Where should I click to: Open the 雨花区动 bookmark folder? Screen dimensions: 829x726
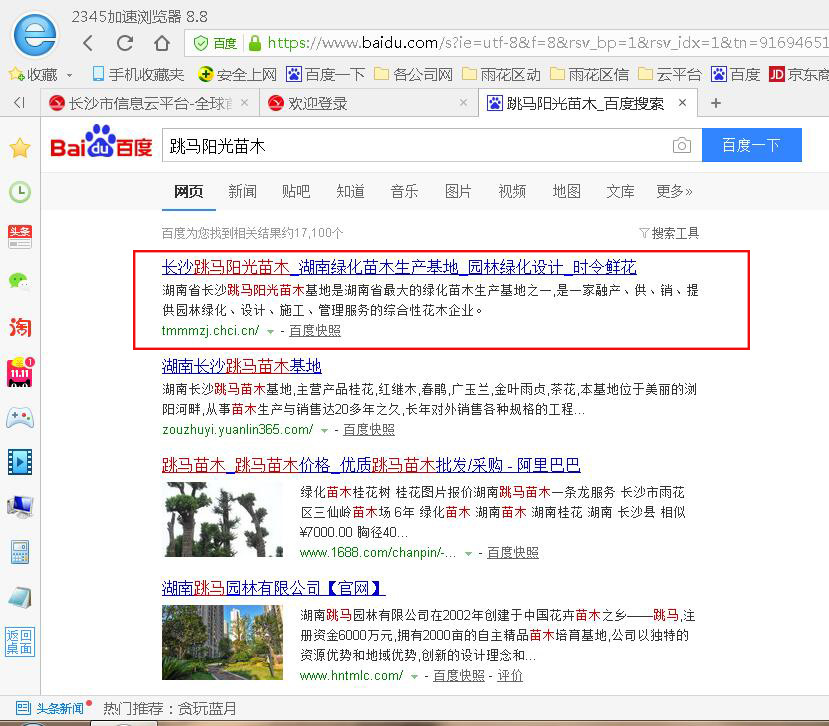(501, 75)
